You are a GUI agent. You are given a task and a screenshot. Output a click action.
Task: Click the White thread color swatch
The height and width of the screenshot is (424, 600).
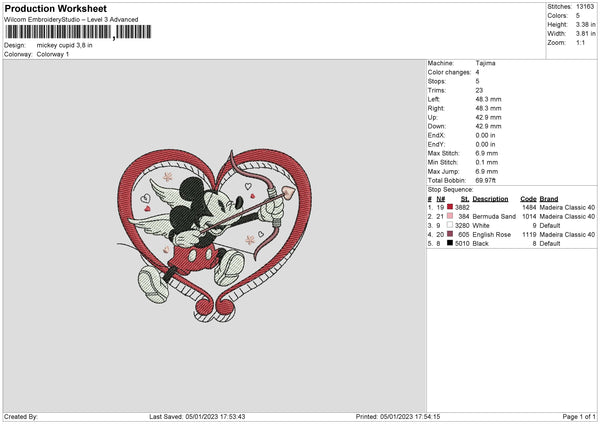(450, 225)
